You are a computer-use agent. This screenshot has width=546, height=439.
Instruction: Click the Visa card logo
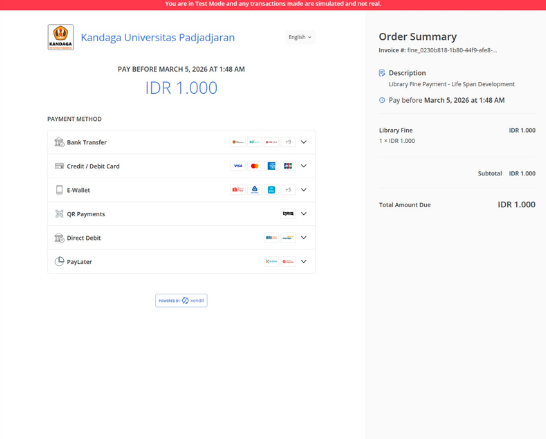[x=238, y=166]
